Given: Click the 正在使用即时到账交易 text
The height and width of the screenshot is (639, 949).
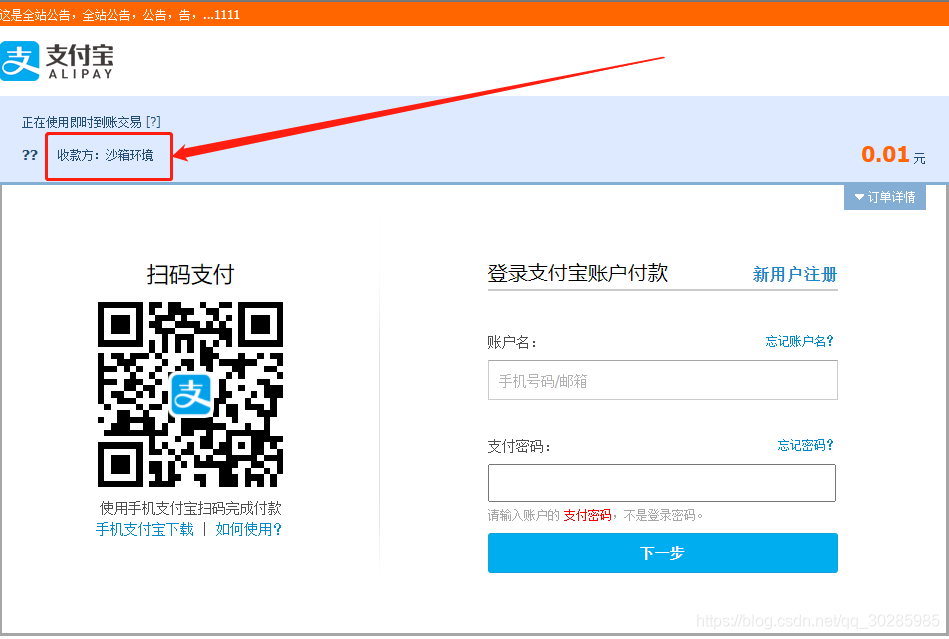Looking at the screenshot, I should 82,122.
